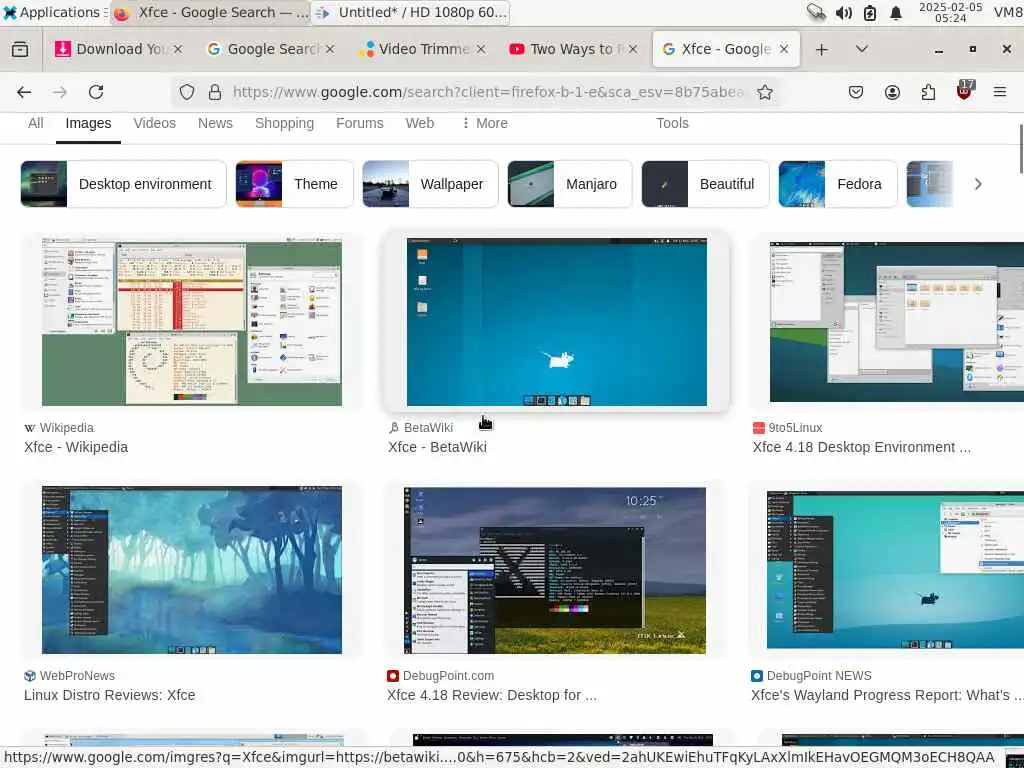Screen dimensions: 1024x768
Task: Open Linux Distro Reviews: Xfce link
Action: coord(109,696)
